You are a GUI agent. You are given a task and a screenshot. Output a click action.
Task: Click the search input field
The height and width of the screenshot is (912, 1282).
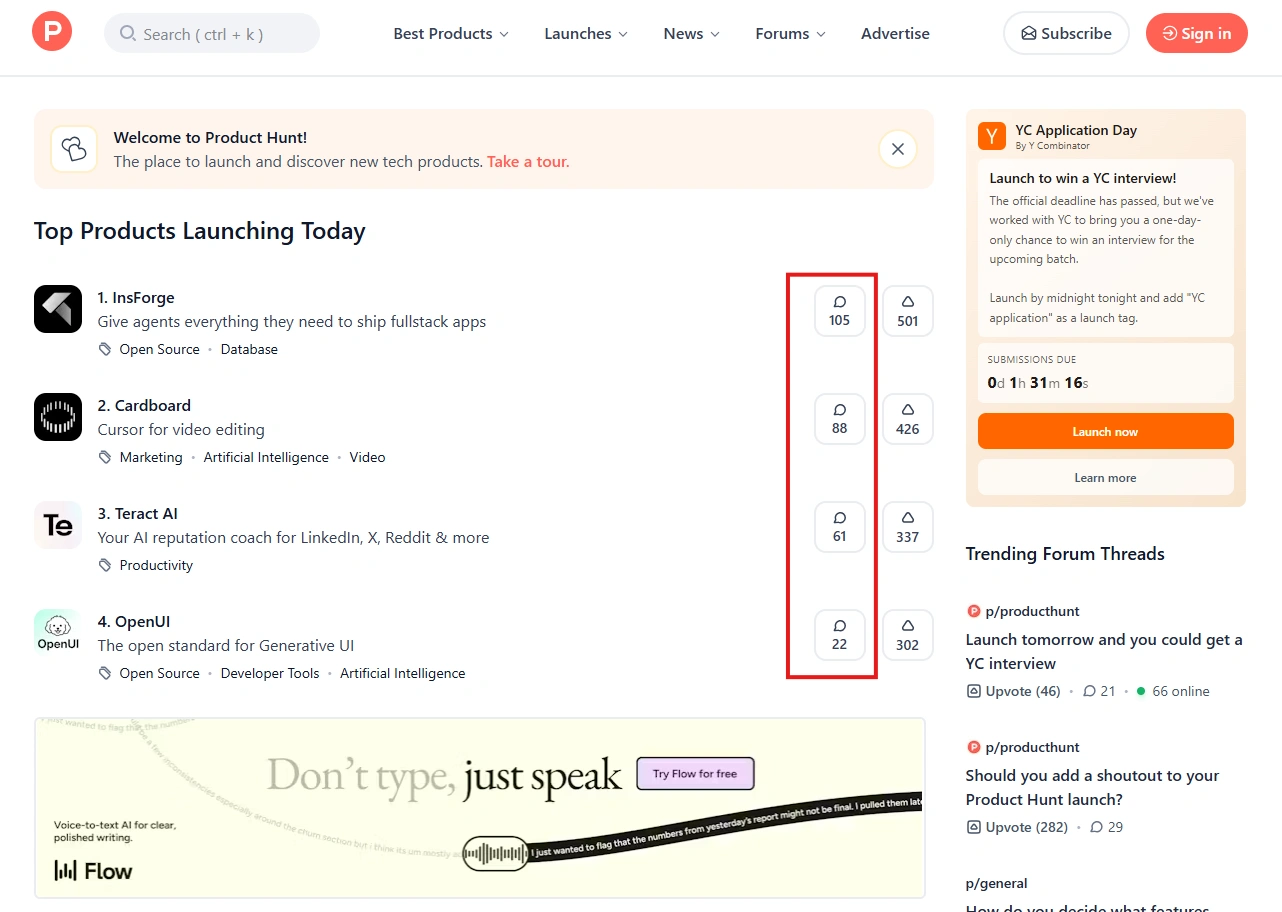tap(212, 33)
